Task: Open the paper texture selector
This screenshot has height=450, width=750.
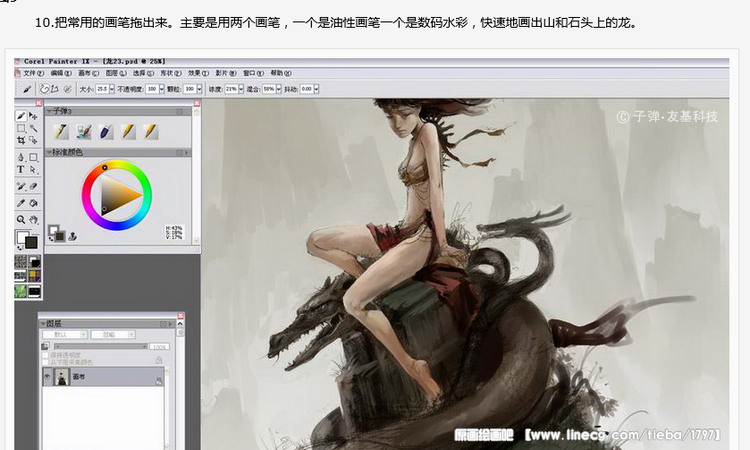Action: [21, 262]
